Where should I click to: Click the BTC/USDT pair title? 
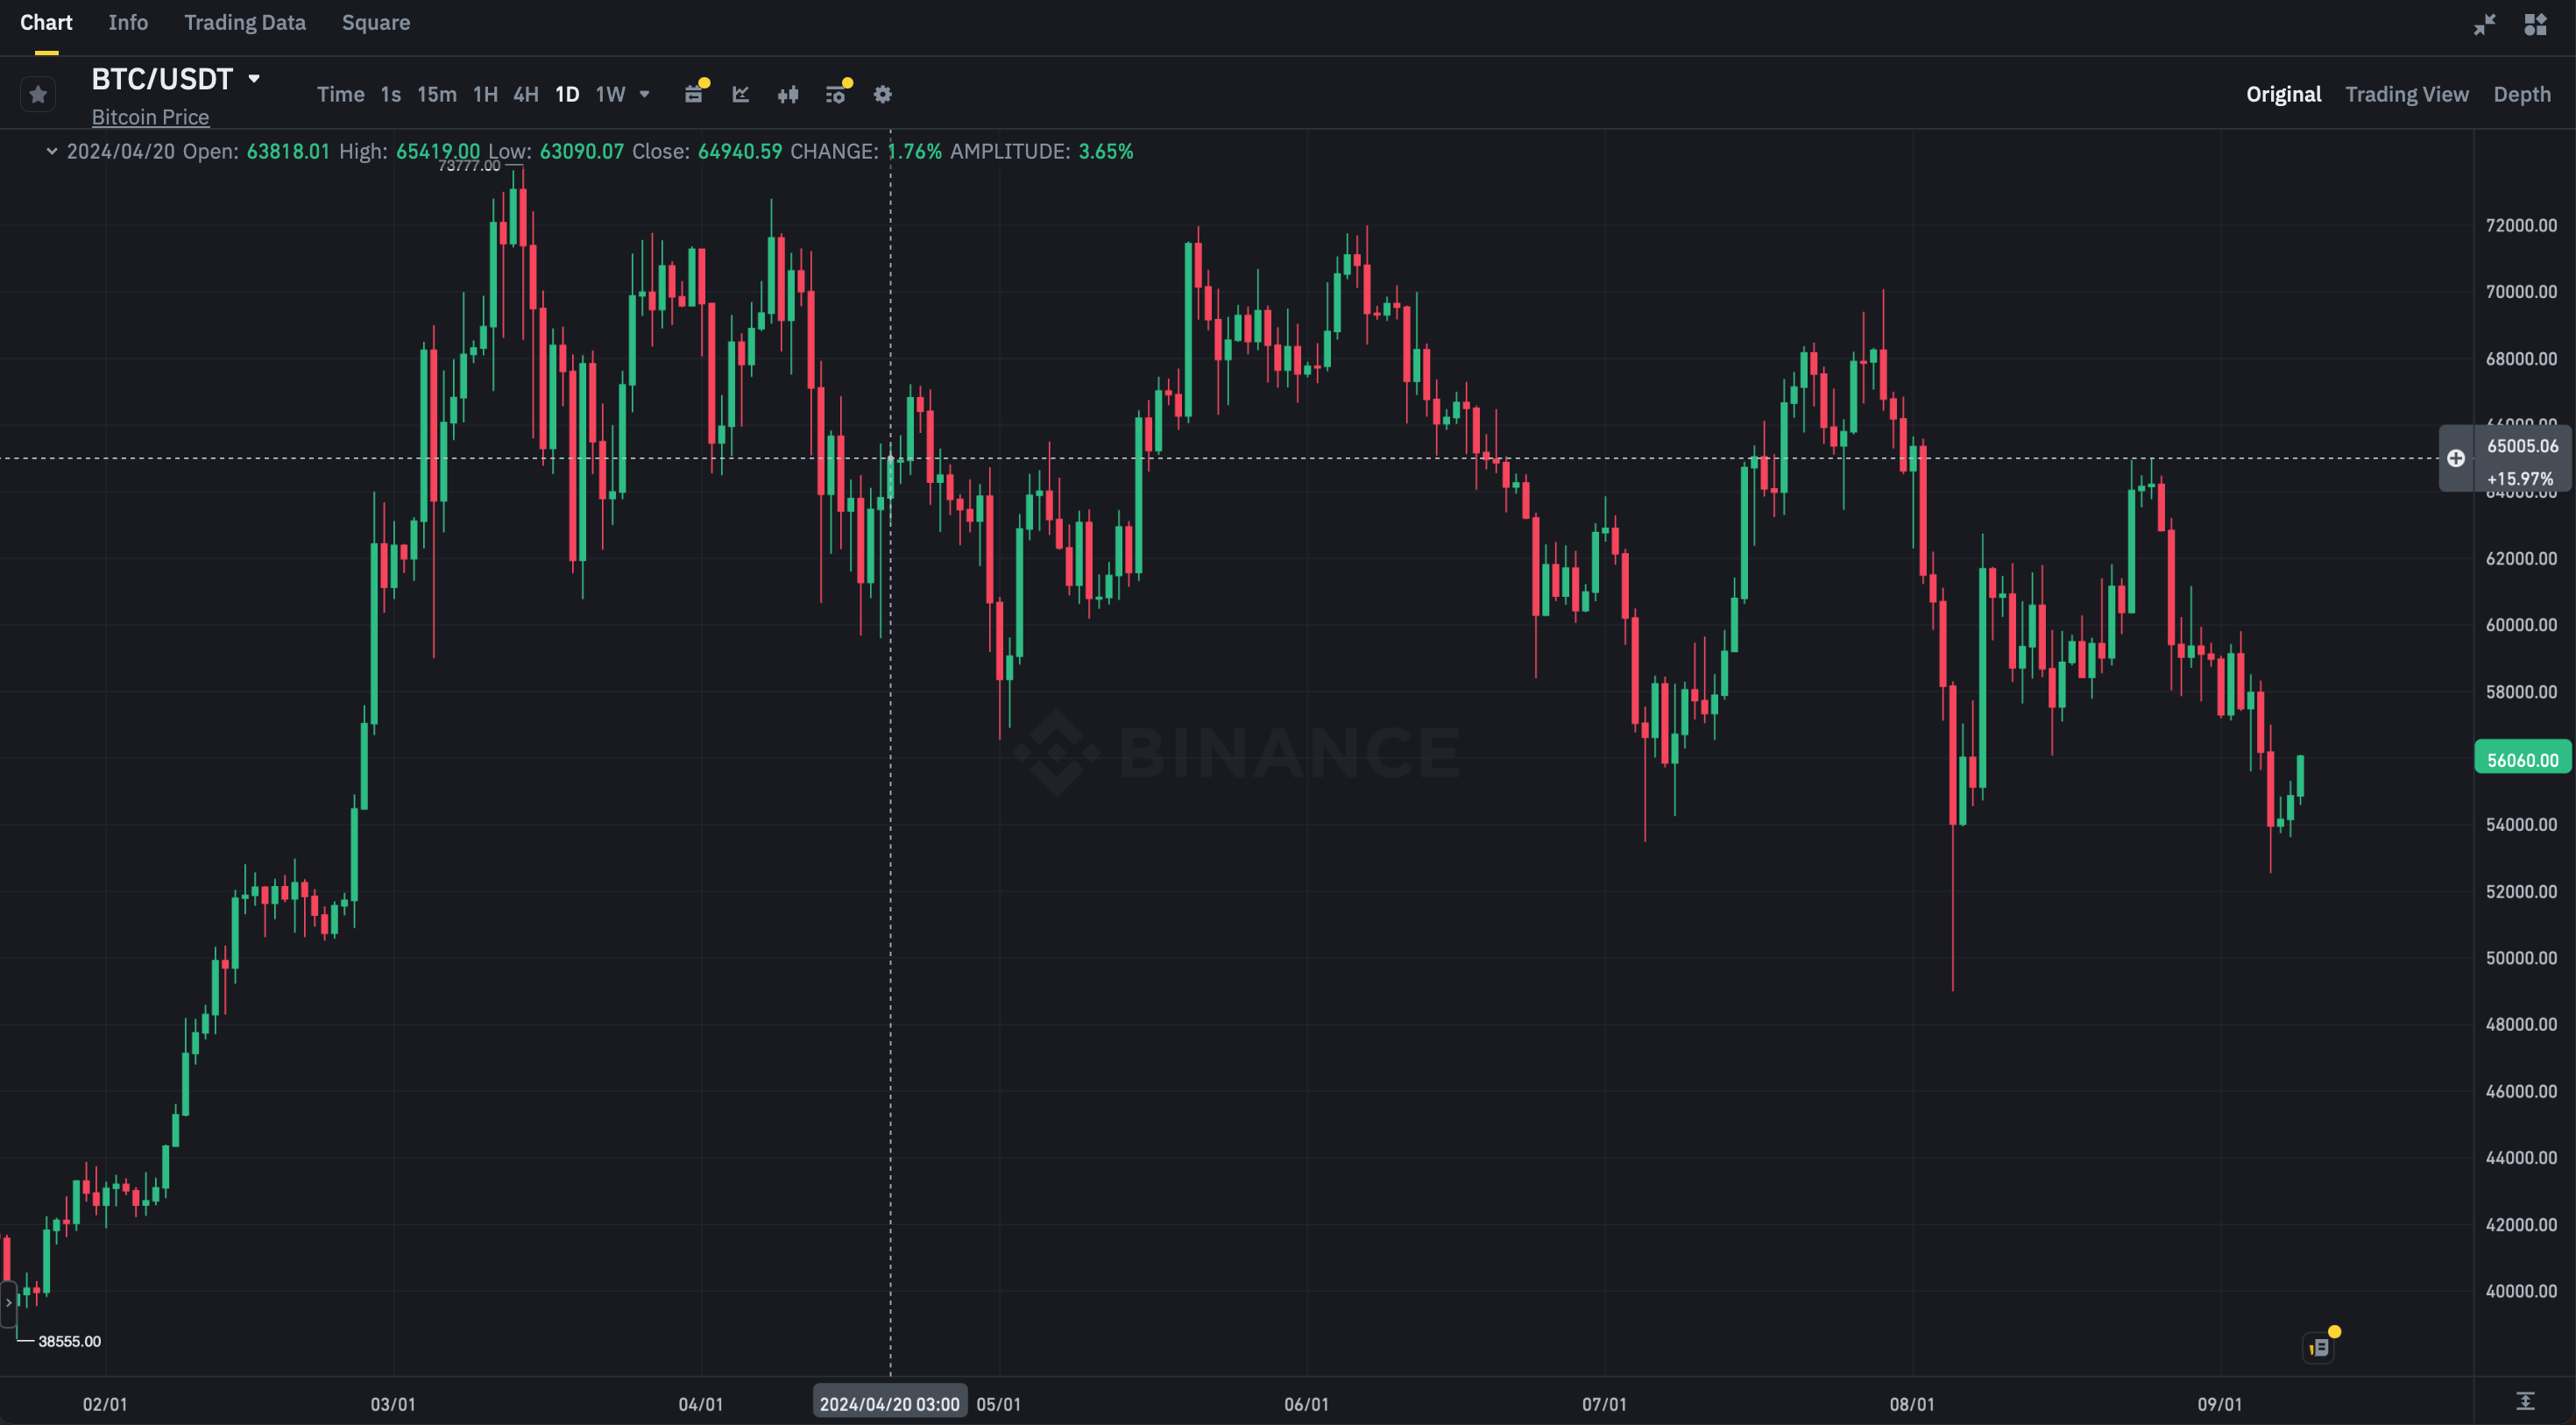tap(162, 78)
